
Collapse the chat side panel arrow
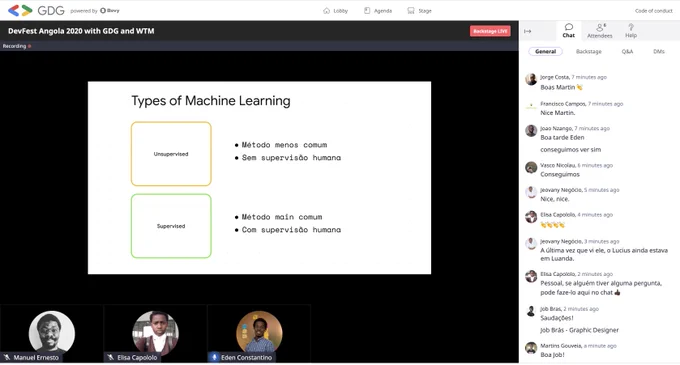pyautogui.click(x=528, y=31)
